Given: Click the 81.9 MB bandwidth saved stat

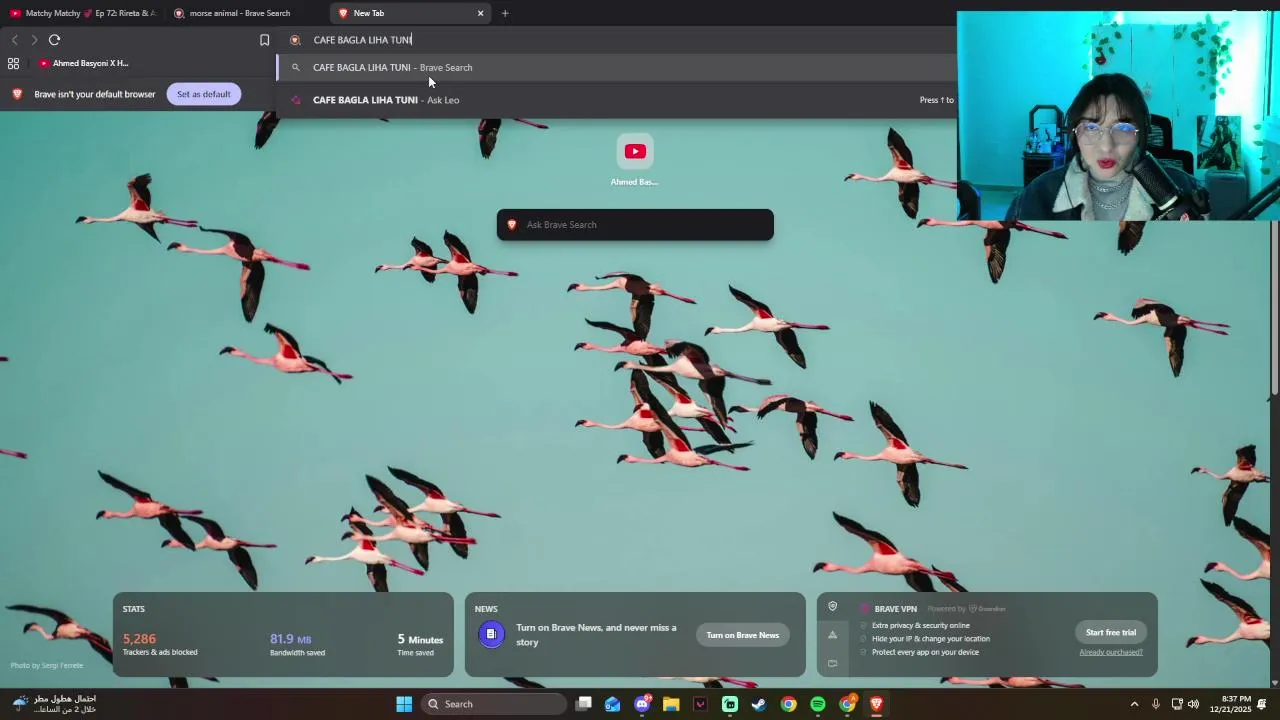Looking at the screenshot, I should click(297, 643).
